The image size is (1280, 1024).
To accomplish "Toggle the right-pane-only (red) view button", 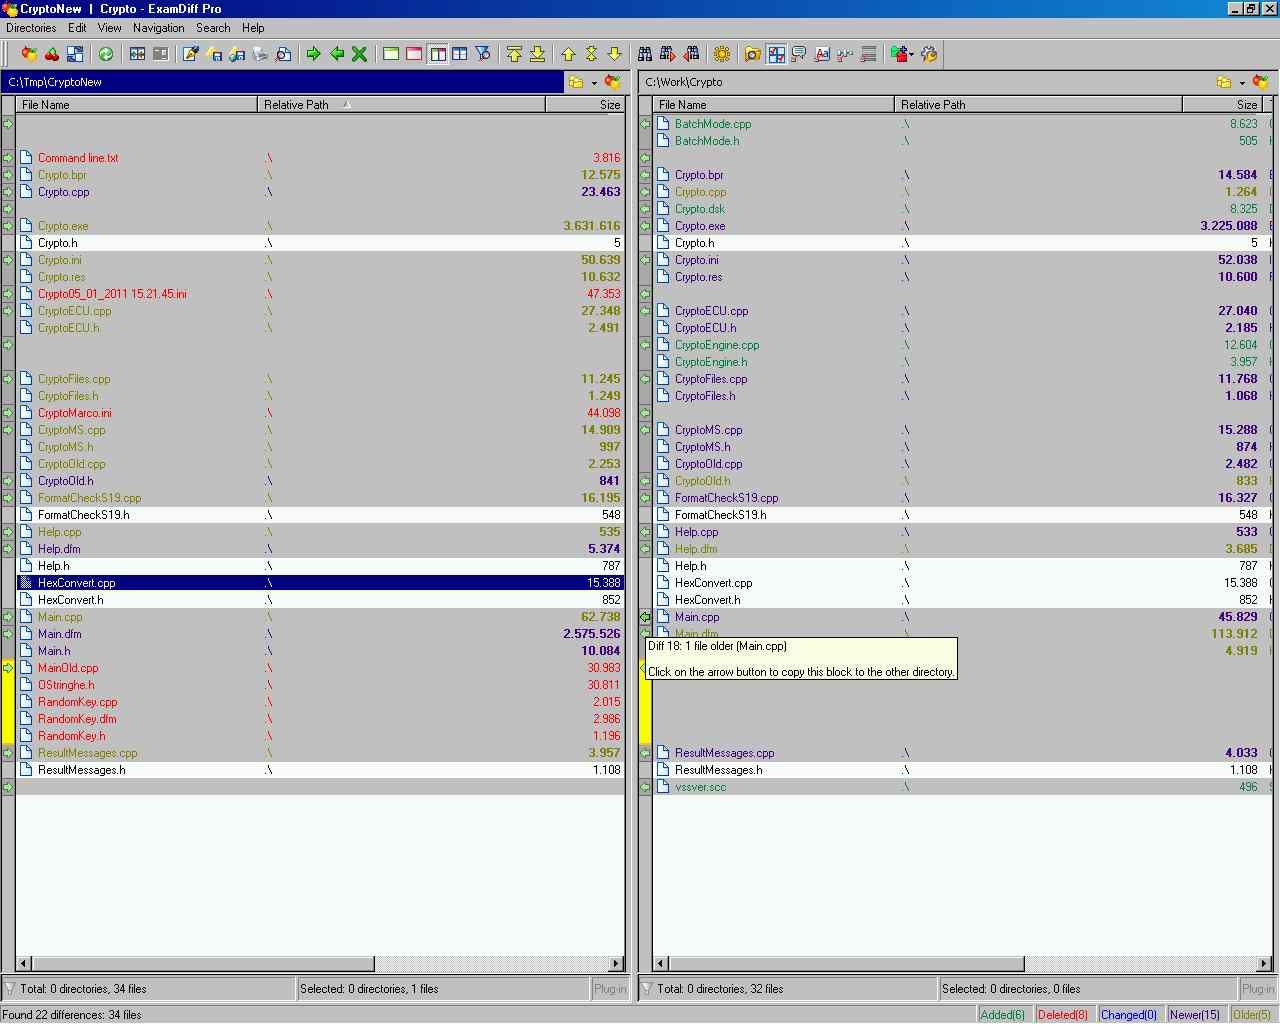I will (414, 54).
